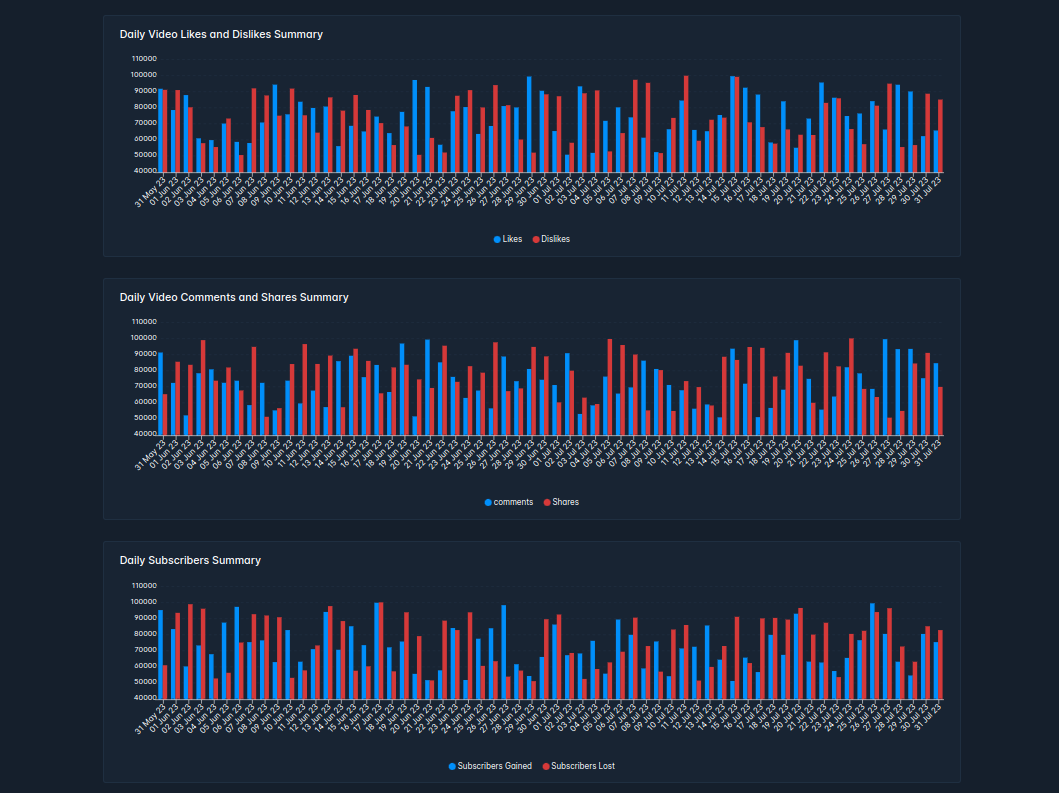Click the 80000 axis label in Subscribers chart
1059x793 pixels.
point(145,634)
